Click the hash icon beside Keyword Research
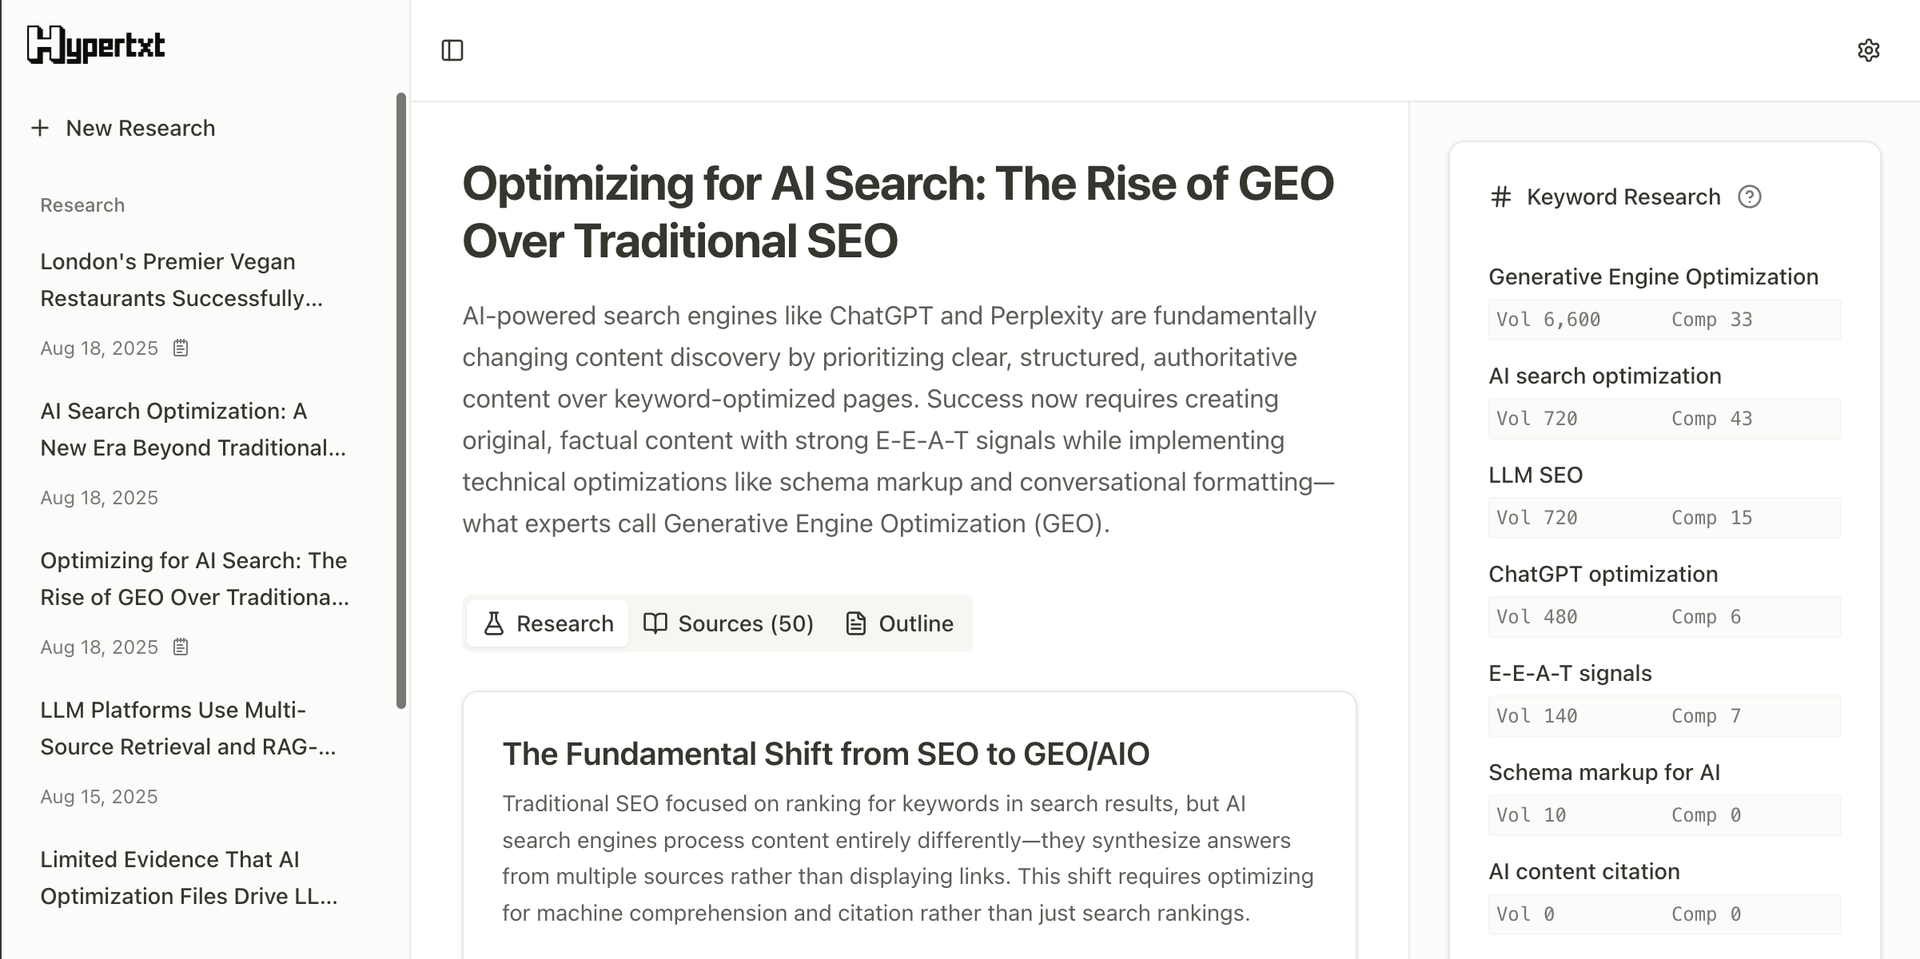This screenshot has height=959, width=1920. tap(1500, 197)
